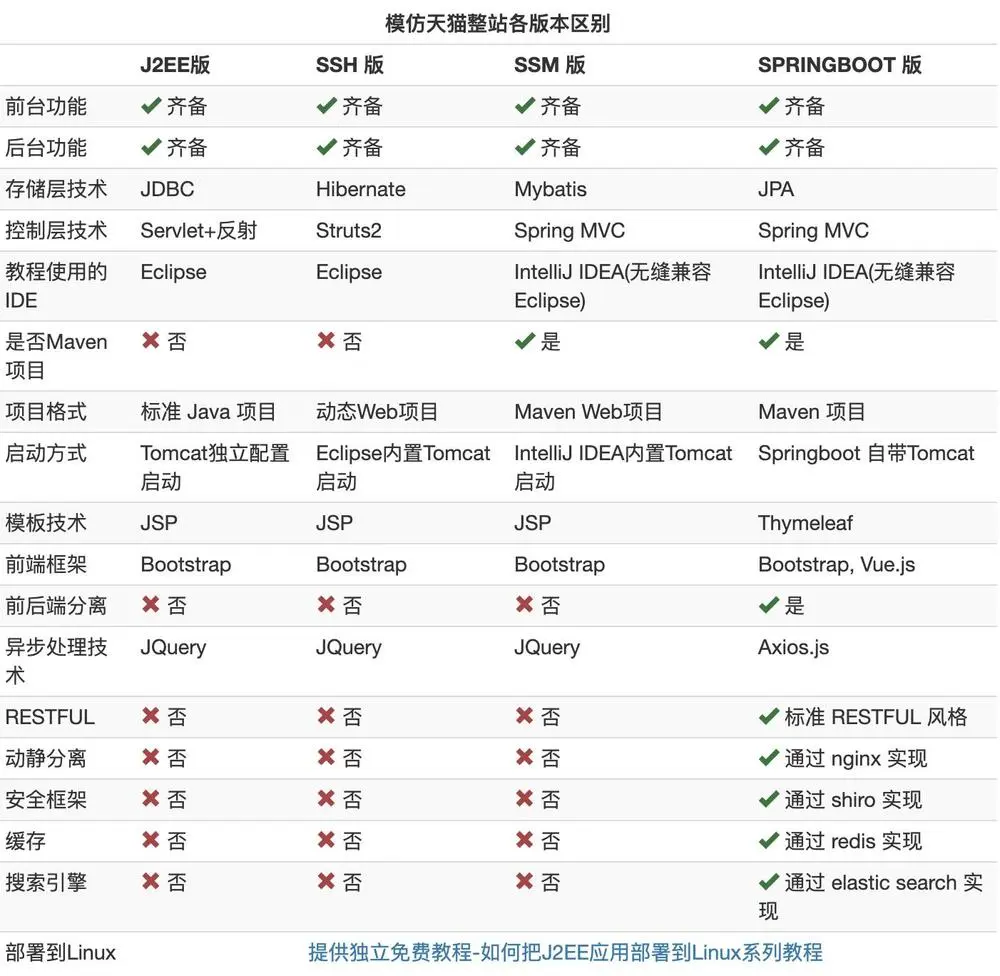Click the Servlet+反射 cell
Viewport: 1000px width, 976px height.
(x=198, y=230)
